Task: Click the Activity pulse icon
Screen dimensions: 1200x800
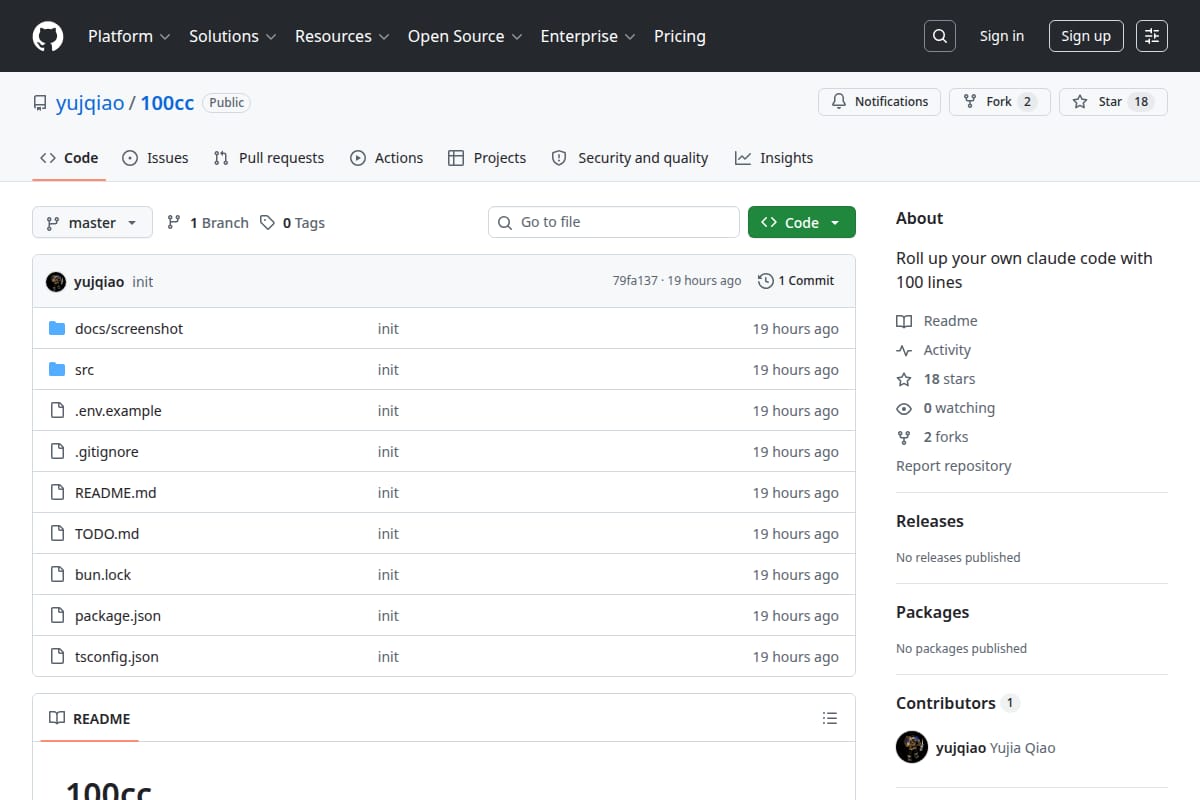Action: click(x=904, y=350)
